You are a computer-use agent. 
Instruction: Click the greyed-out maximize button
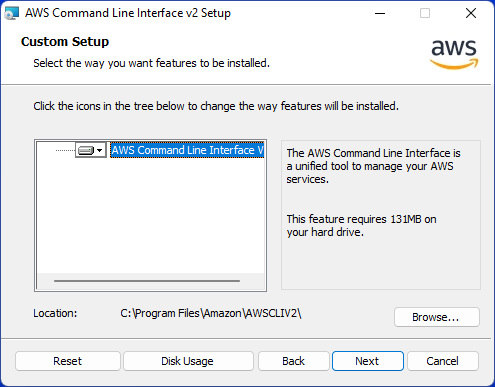[x=425, y=13]
